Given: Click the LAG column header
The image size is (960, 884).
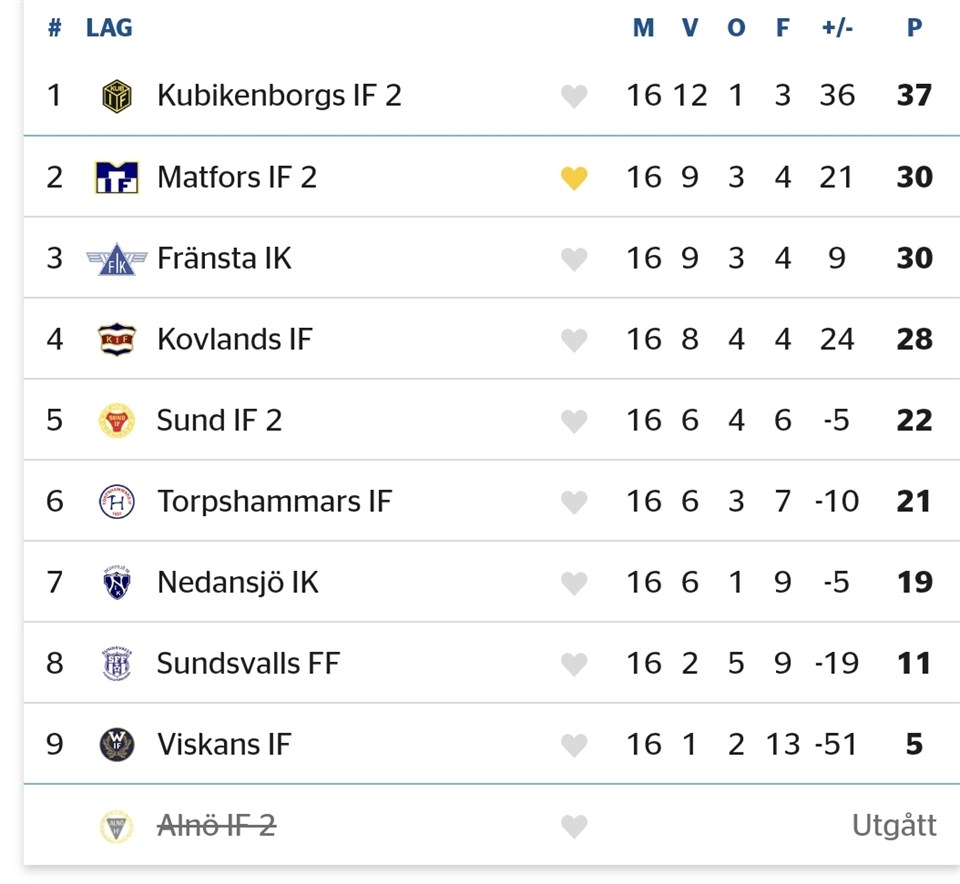Looking at the screenshot, I should pyautogui.click(x=109, y=28).
